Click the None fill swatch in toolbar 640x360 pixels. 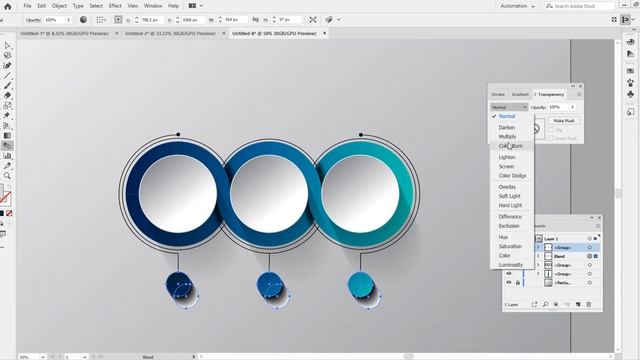pos(9,213)
